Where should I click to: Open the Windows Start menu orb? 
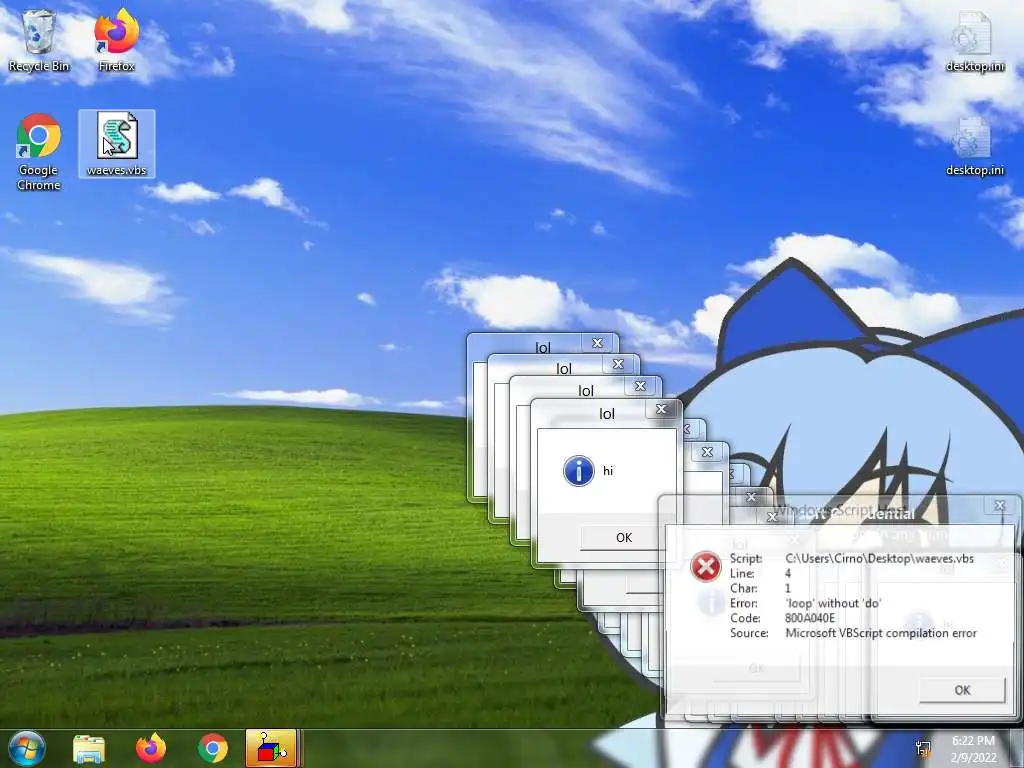(26, 748)
